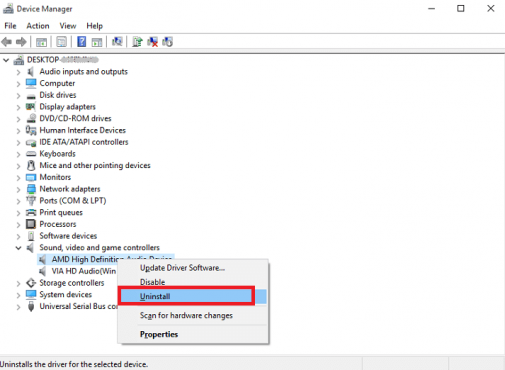
Task: Click the Back arrow toolbar icon
Action: [7, 42]
